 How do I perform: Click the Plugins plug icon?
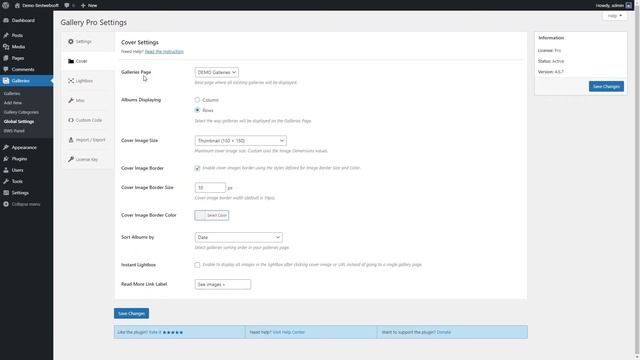click(6, 159)
